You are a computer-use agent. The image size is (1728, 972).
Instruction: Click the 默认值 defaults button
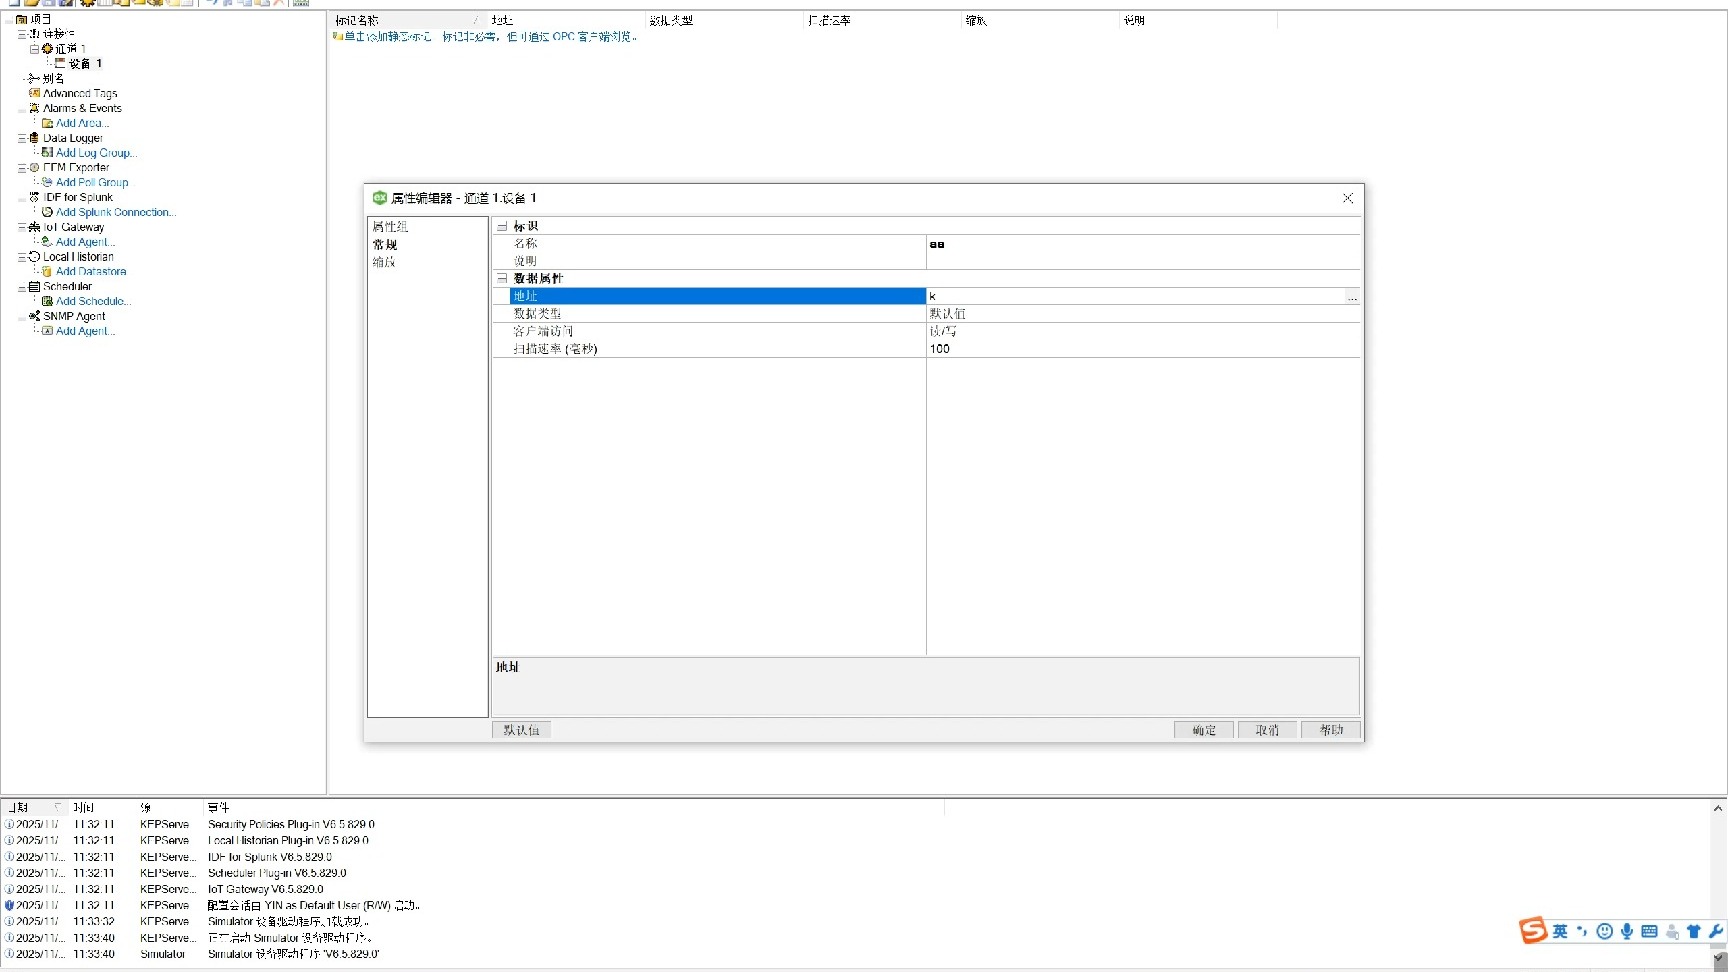(x=521, y=730)
